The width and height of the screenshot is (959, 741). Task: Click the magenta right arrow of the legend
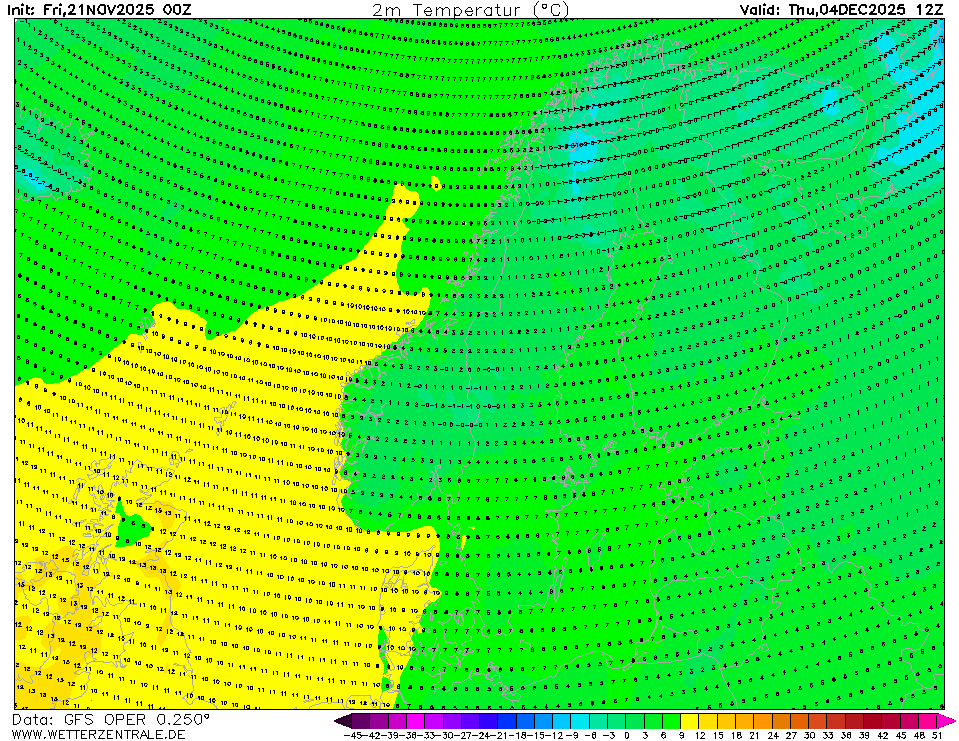pos(946,720)
